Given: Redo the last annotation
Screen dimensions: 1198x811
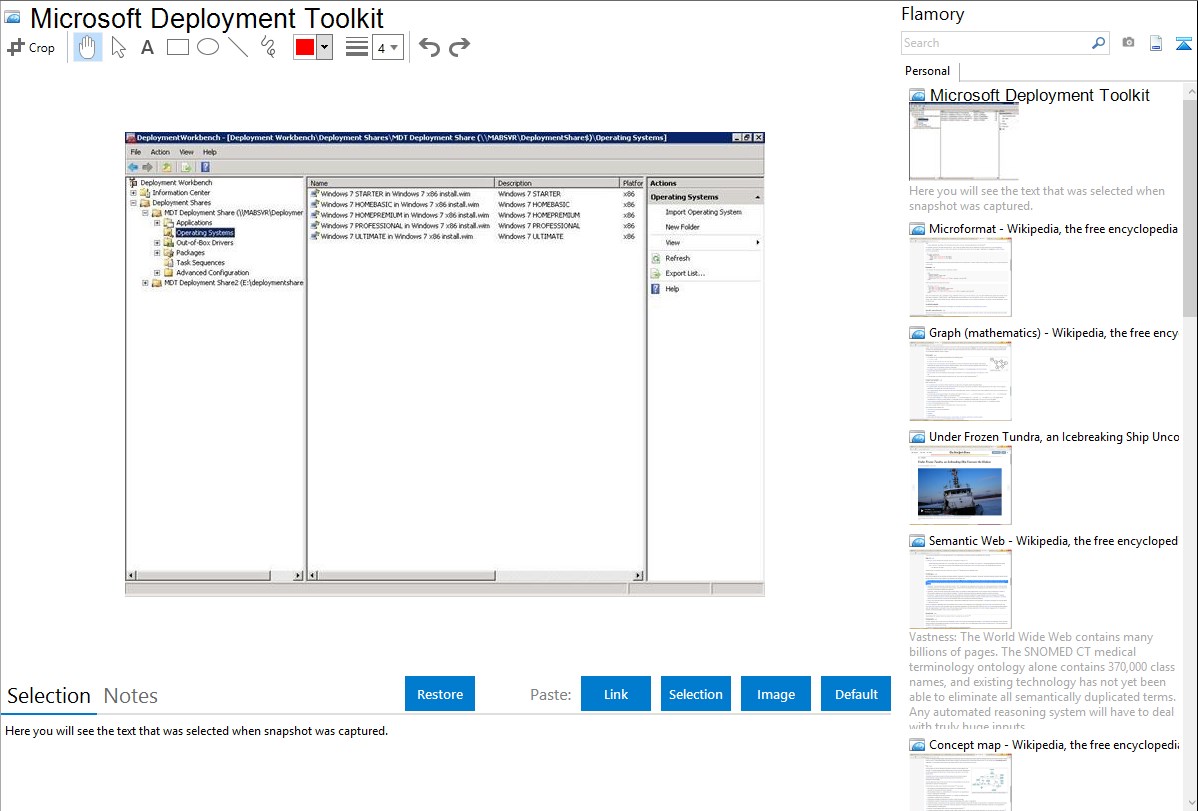Looking at the screenshot, I should click(x=459, y=47).
